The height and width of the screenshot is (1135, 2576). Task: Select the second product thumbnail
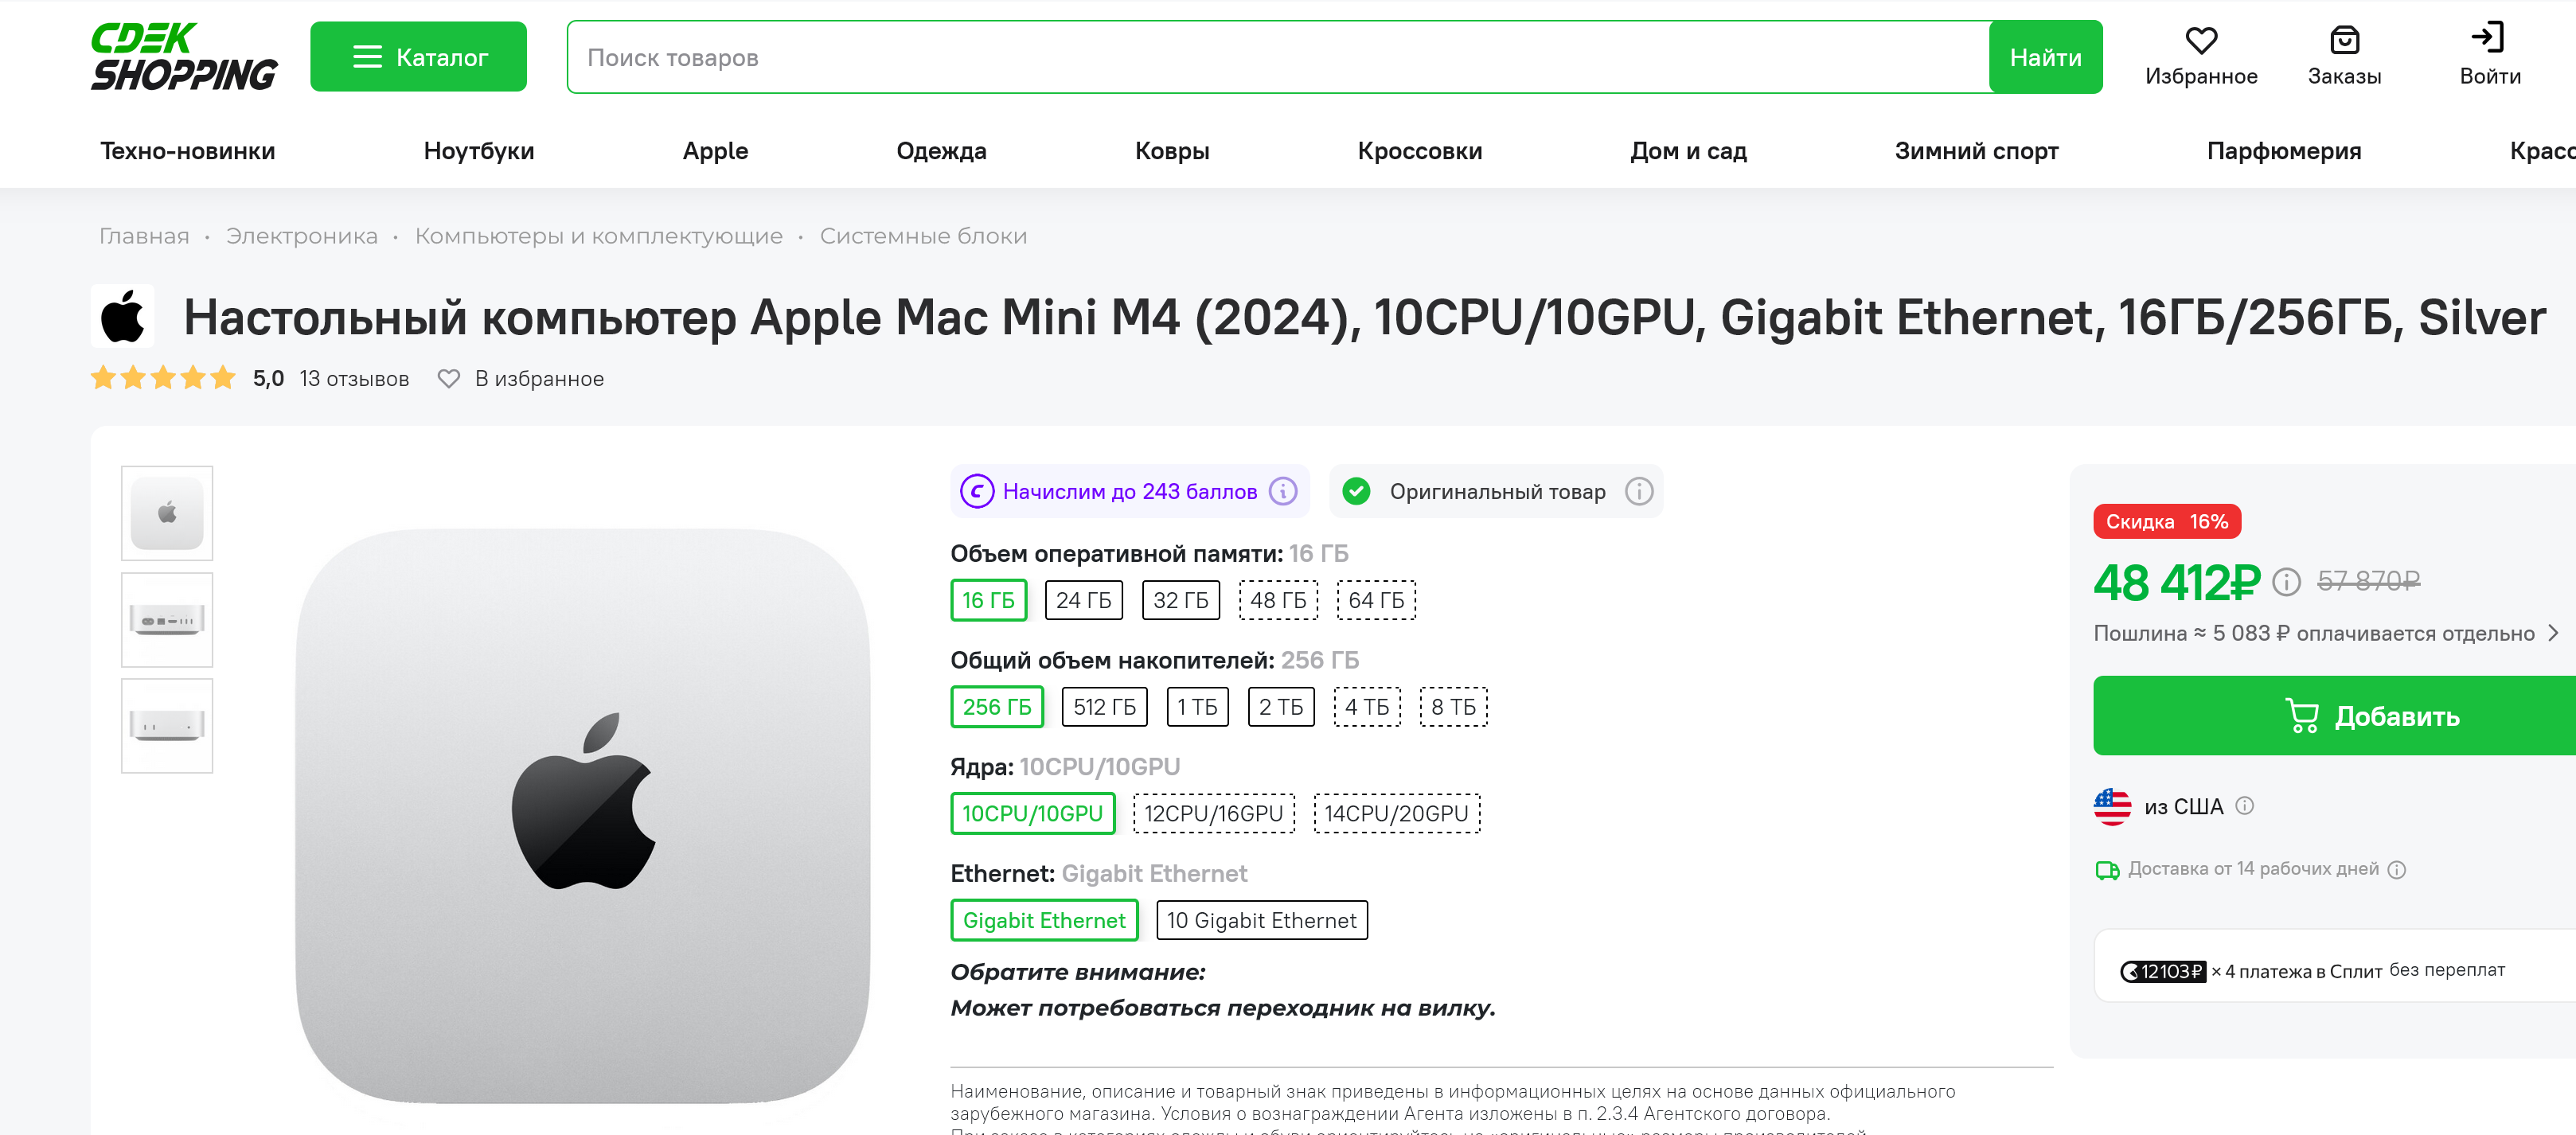coord(167,620)
